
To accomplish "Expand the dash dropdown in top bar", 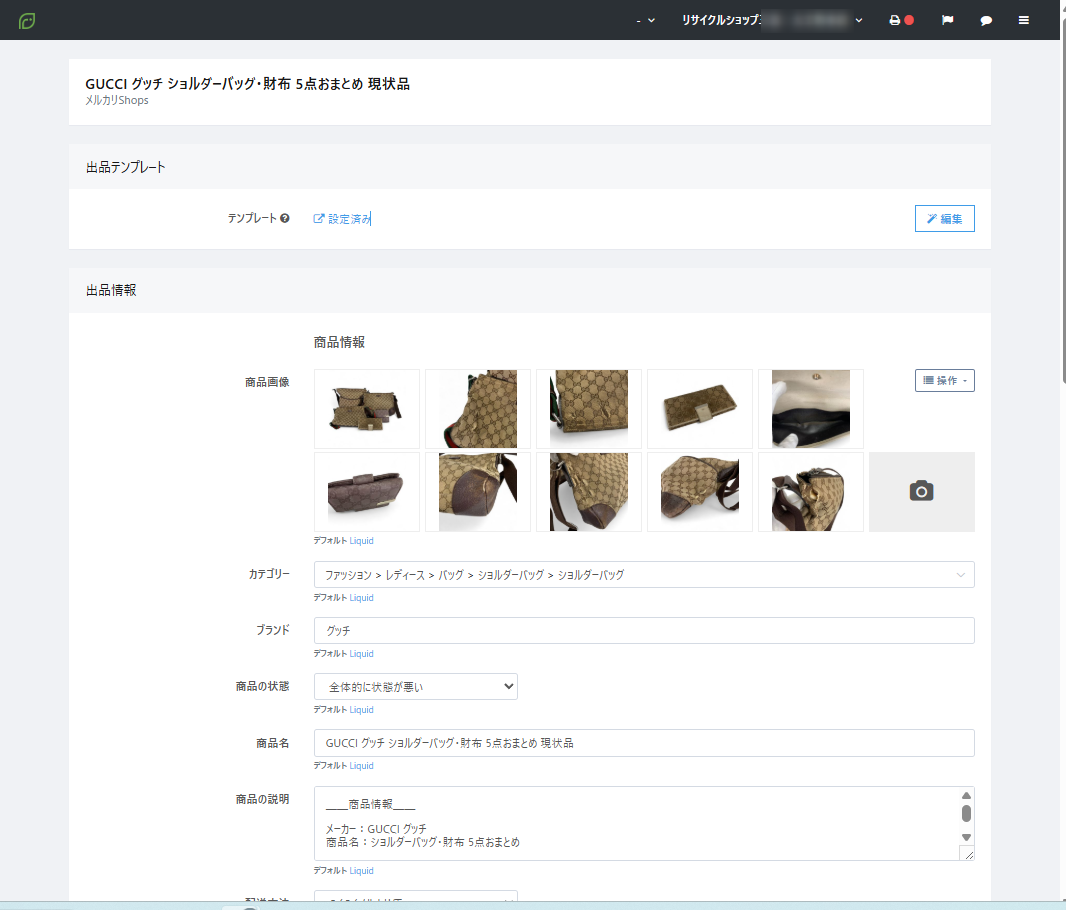I will (646, 20).
